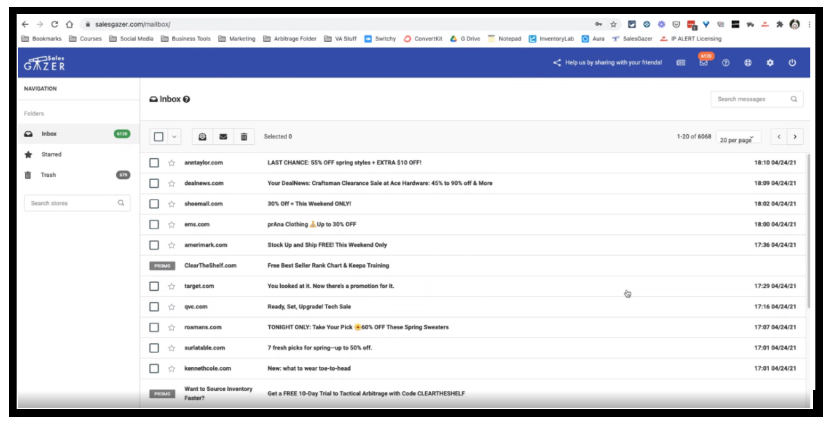This screenshot has height=428, width=830.
Task: Click the card icon in blue header
Action: click(x=681, y=62)
